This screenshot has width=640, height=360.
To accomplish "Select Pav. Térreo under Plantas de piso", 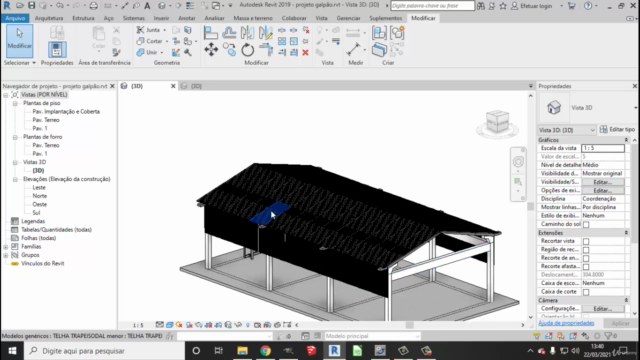I will [x=46, y=120].
